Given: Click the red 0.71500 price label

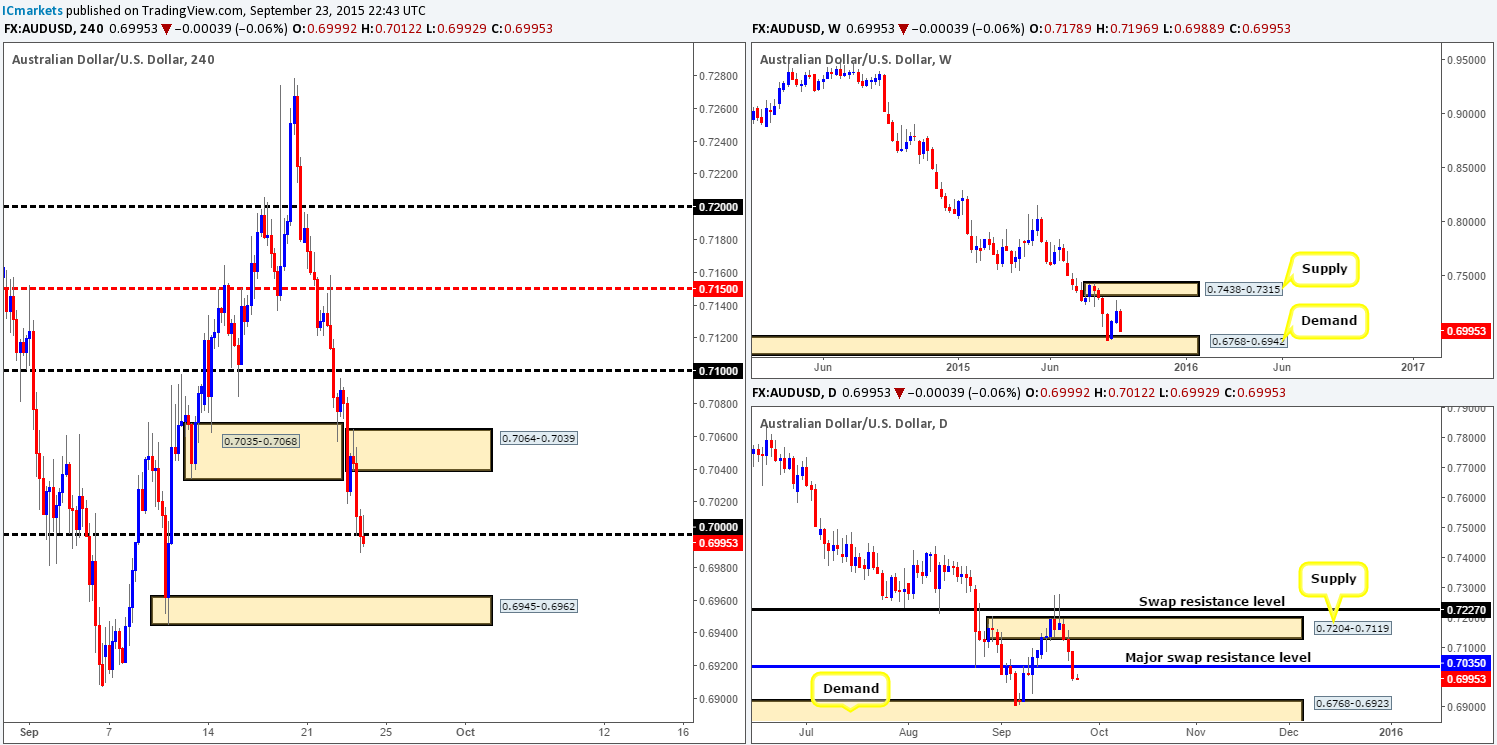Looking at the screenshot, I should coord(717,289).
